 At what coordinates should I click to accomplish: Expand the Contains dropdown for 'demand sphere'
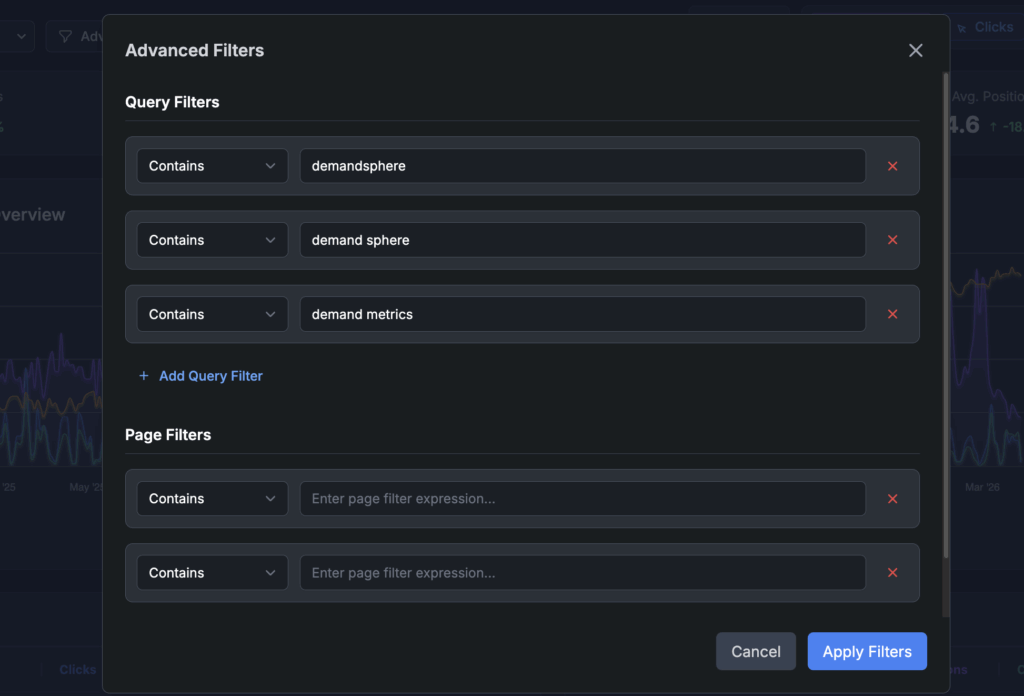[x=212, y=240]
